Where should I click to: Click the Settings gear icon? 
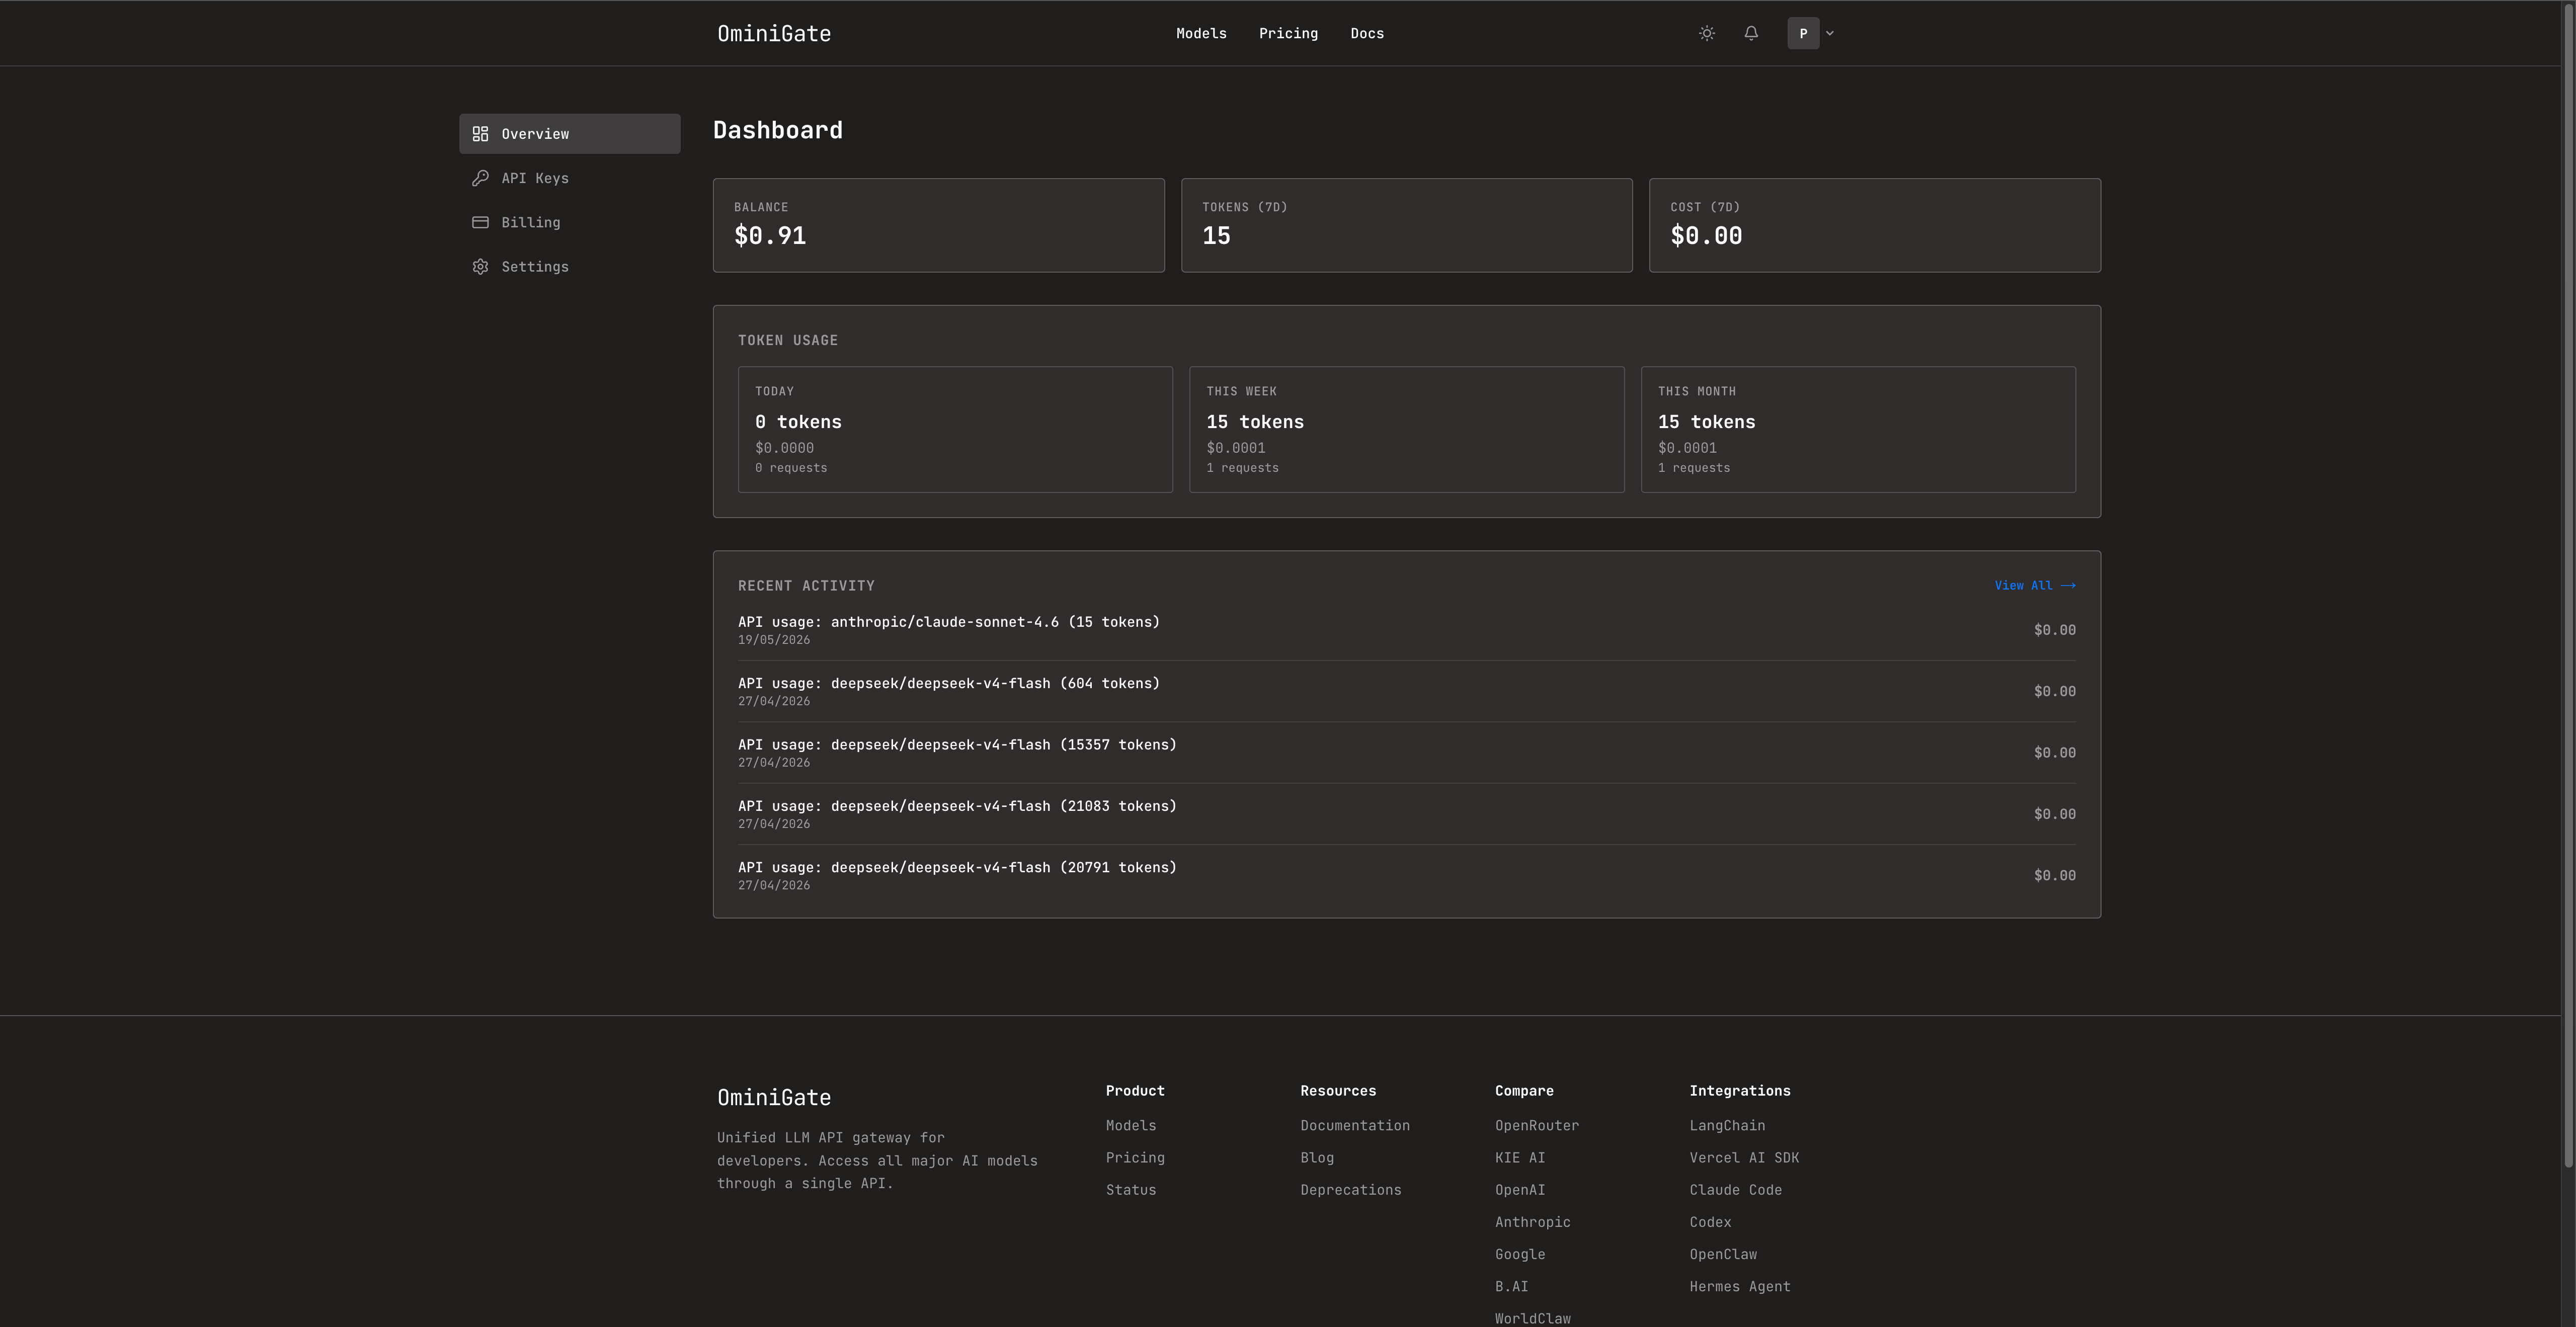(480, 267)
